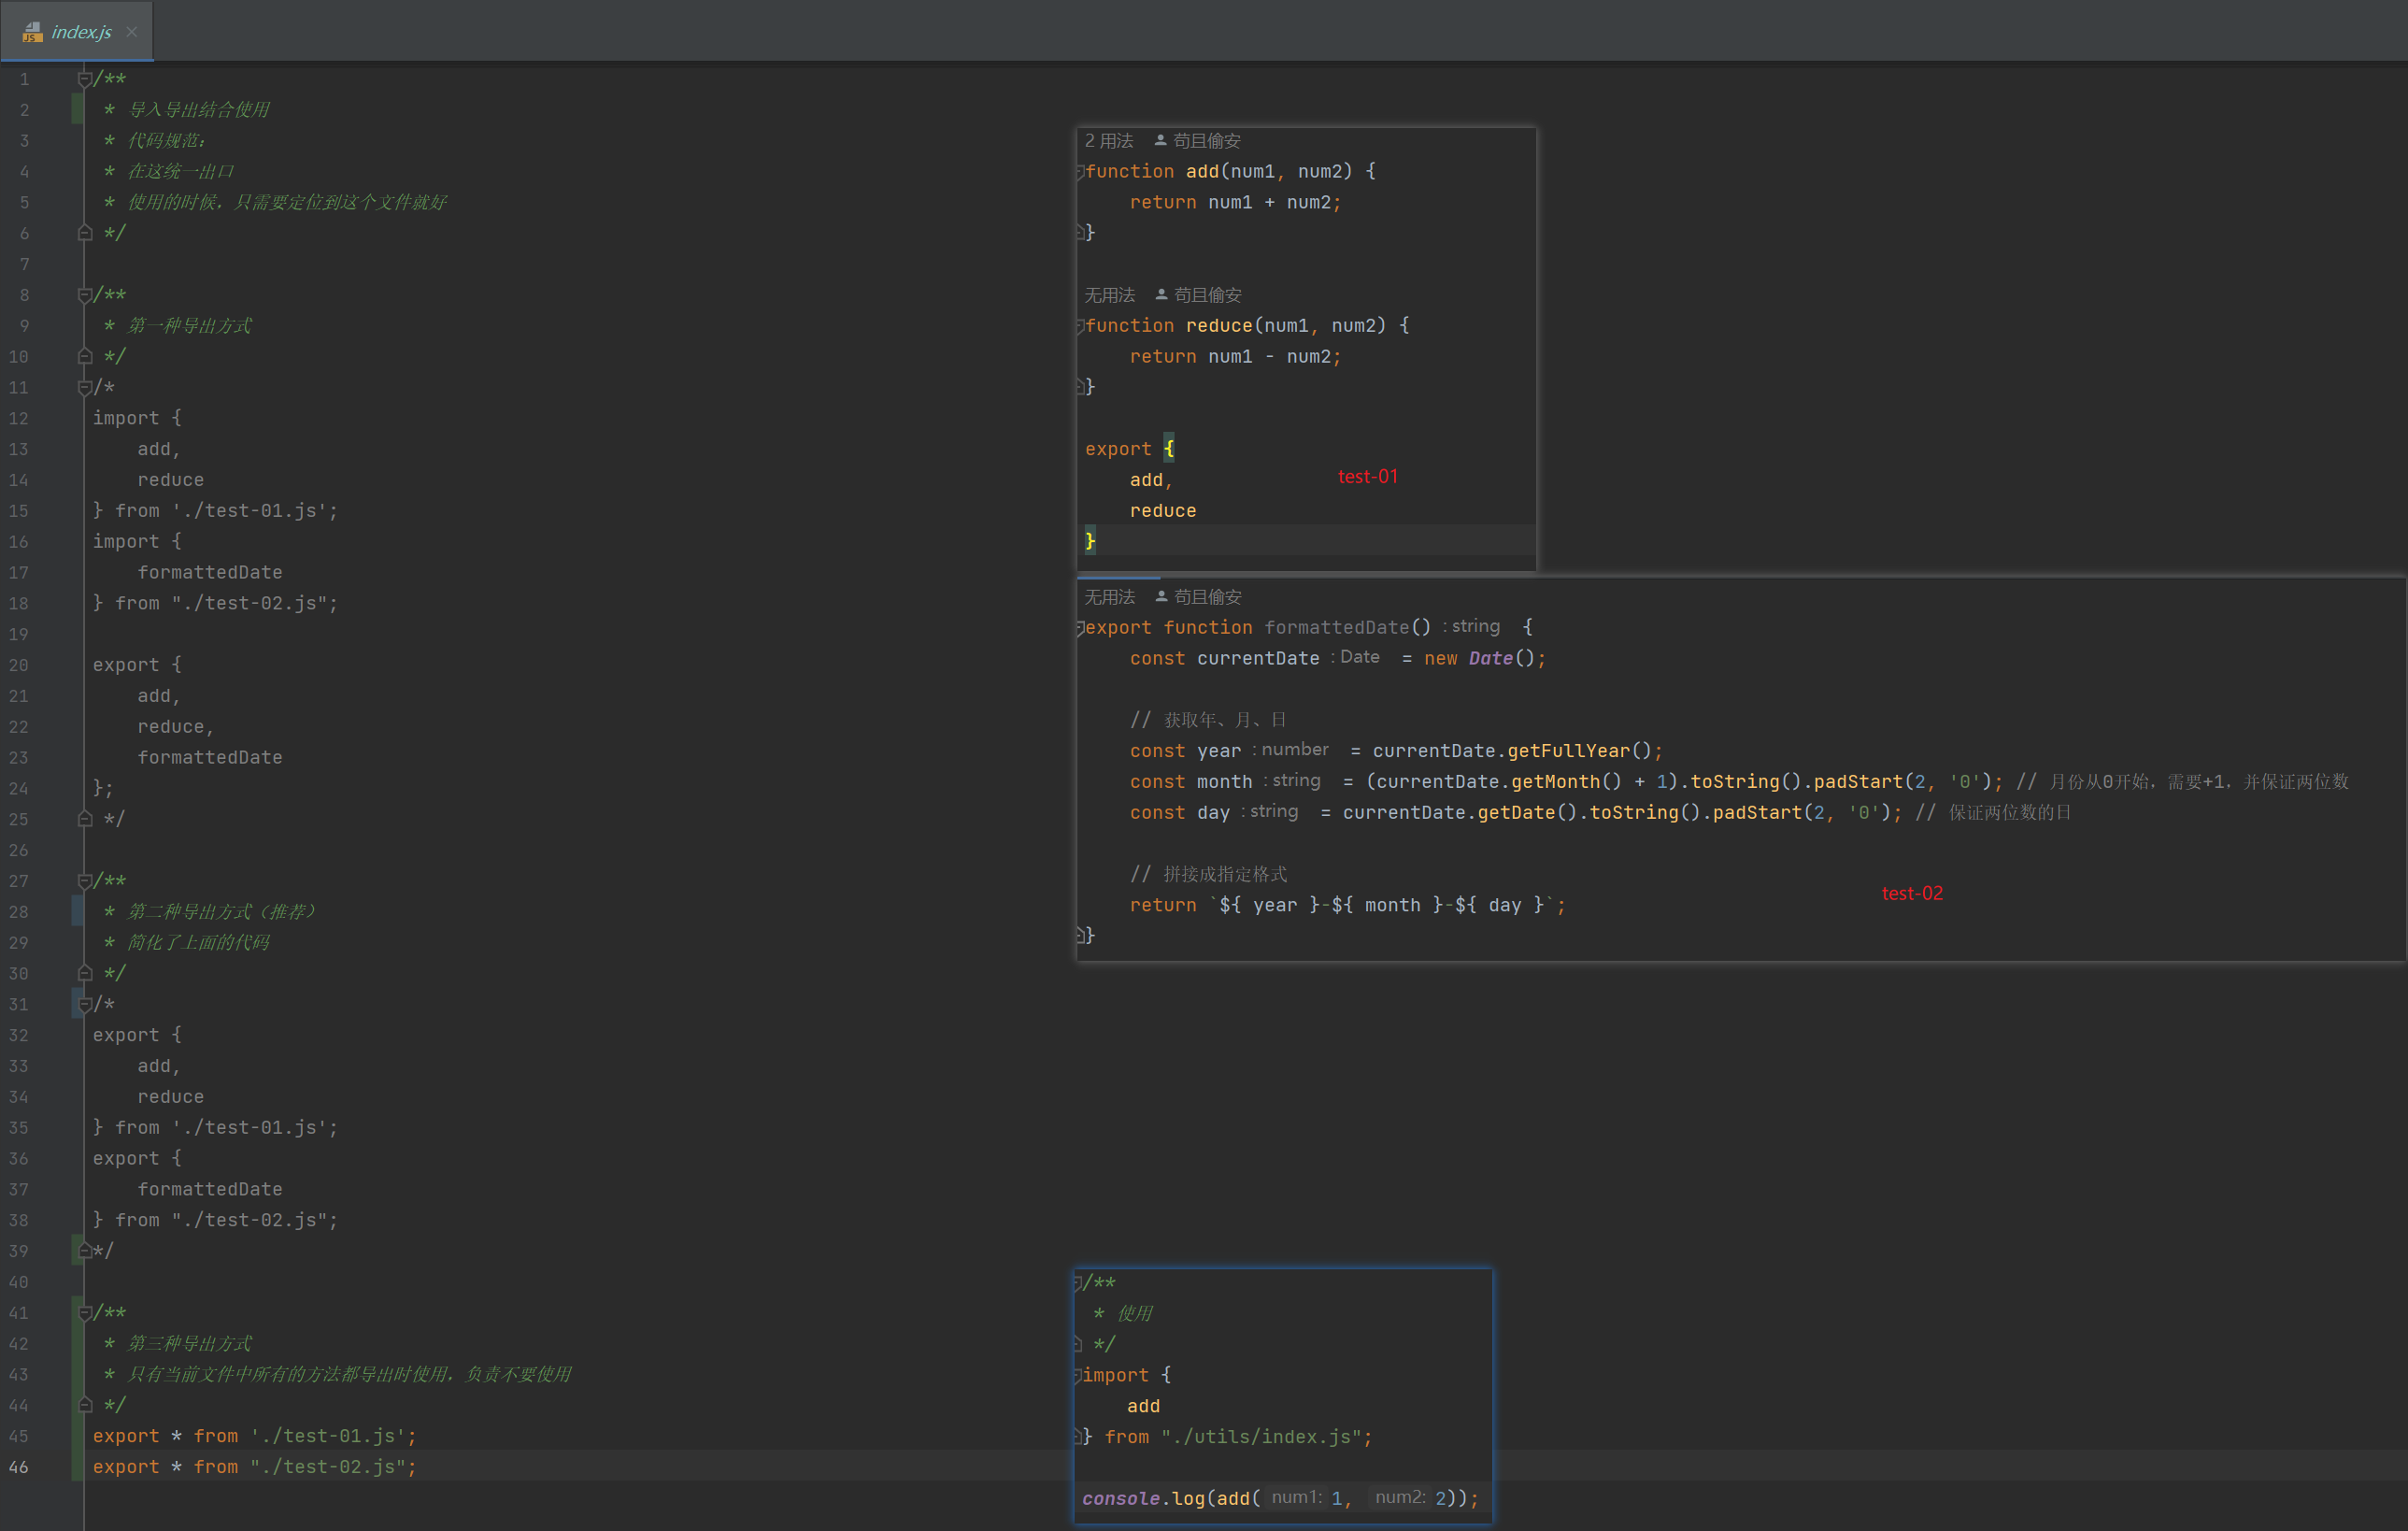Screen dimensions: 2408x1531
Task: Click the author name above add function
Action: 1206,141
